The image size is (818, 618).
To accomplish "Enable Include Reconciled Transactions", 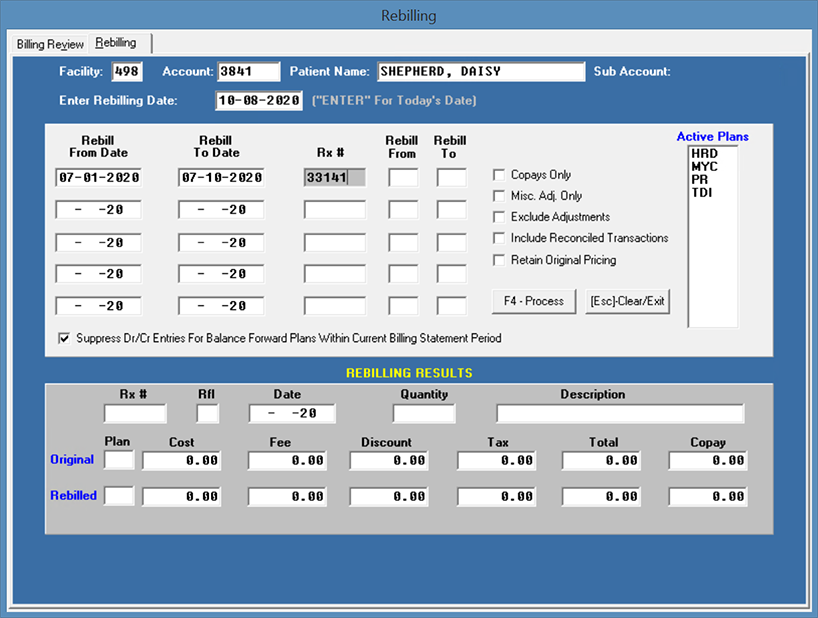I will [x=500, y=238].
